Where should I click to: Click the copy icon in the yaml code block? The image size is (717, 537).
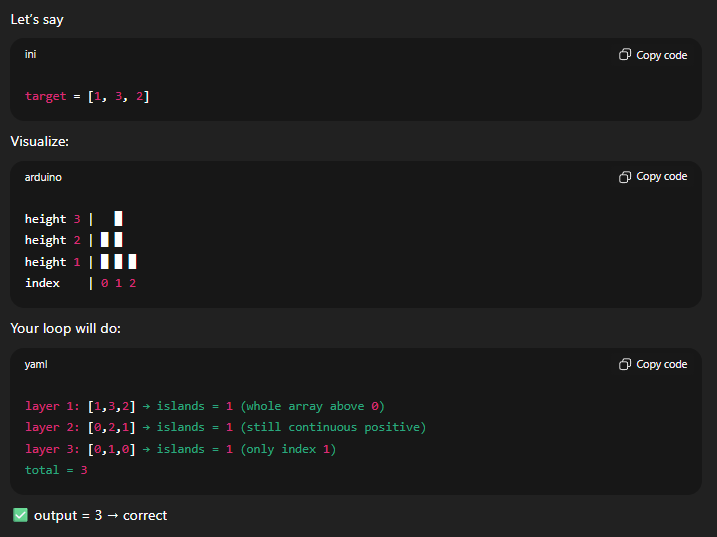[x=625, y=364]
